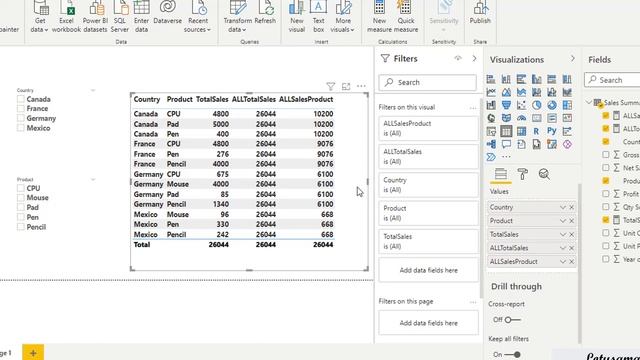The image size is (640, 360).
Task: Select the gauge visual
Action: coord(521,118)
